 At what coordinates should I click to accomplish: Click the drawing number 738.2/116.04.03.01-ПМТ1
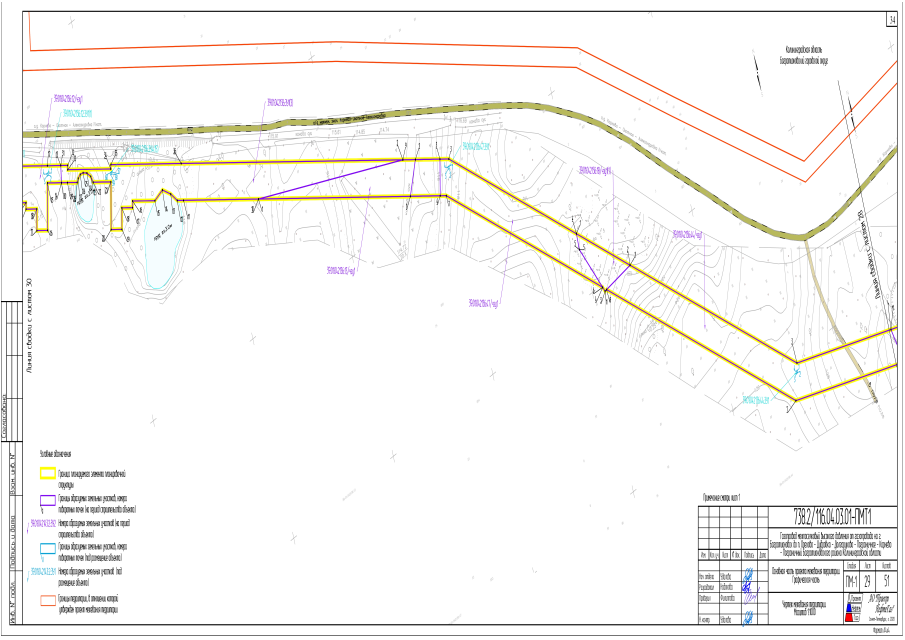click(805, 516)
